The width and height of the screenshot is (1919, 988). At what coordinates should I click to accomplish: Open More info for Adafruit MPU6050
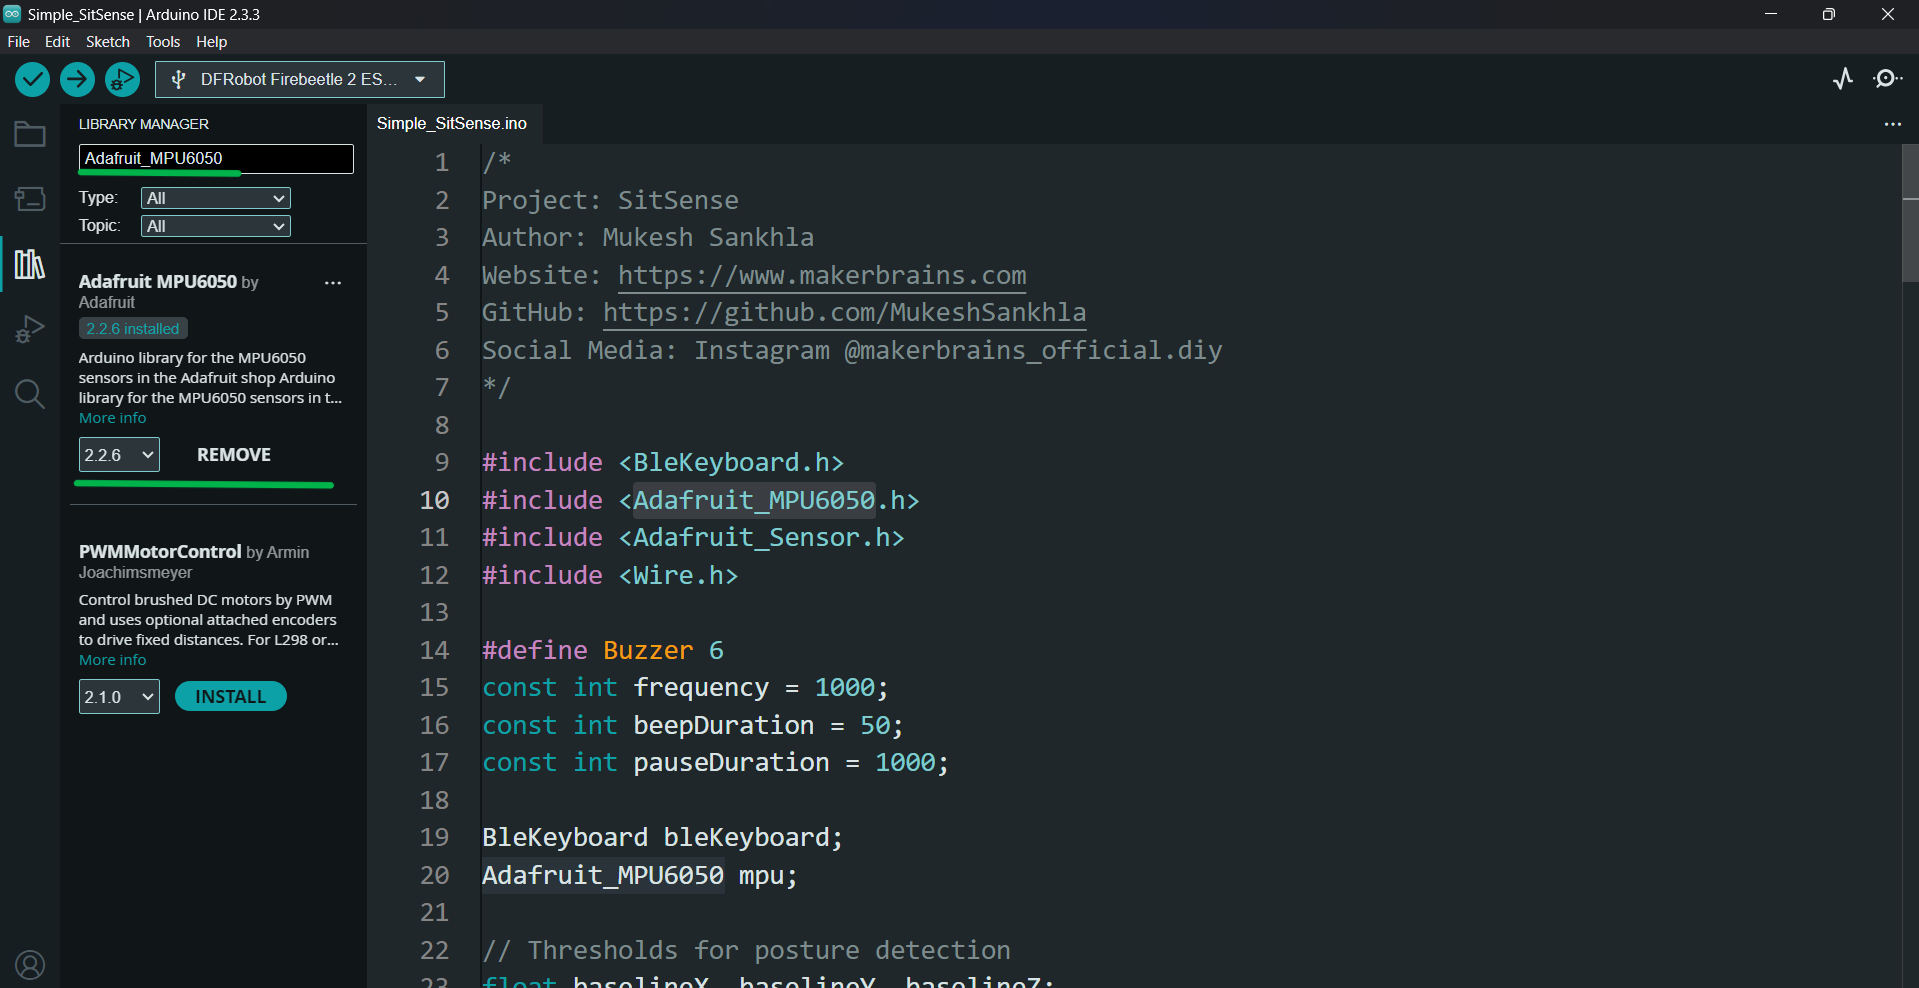112,418
